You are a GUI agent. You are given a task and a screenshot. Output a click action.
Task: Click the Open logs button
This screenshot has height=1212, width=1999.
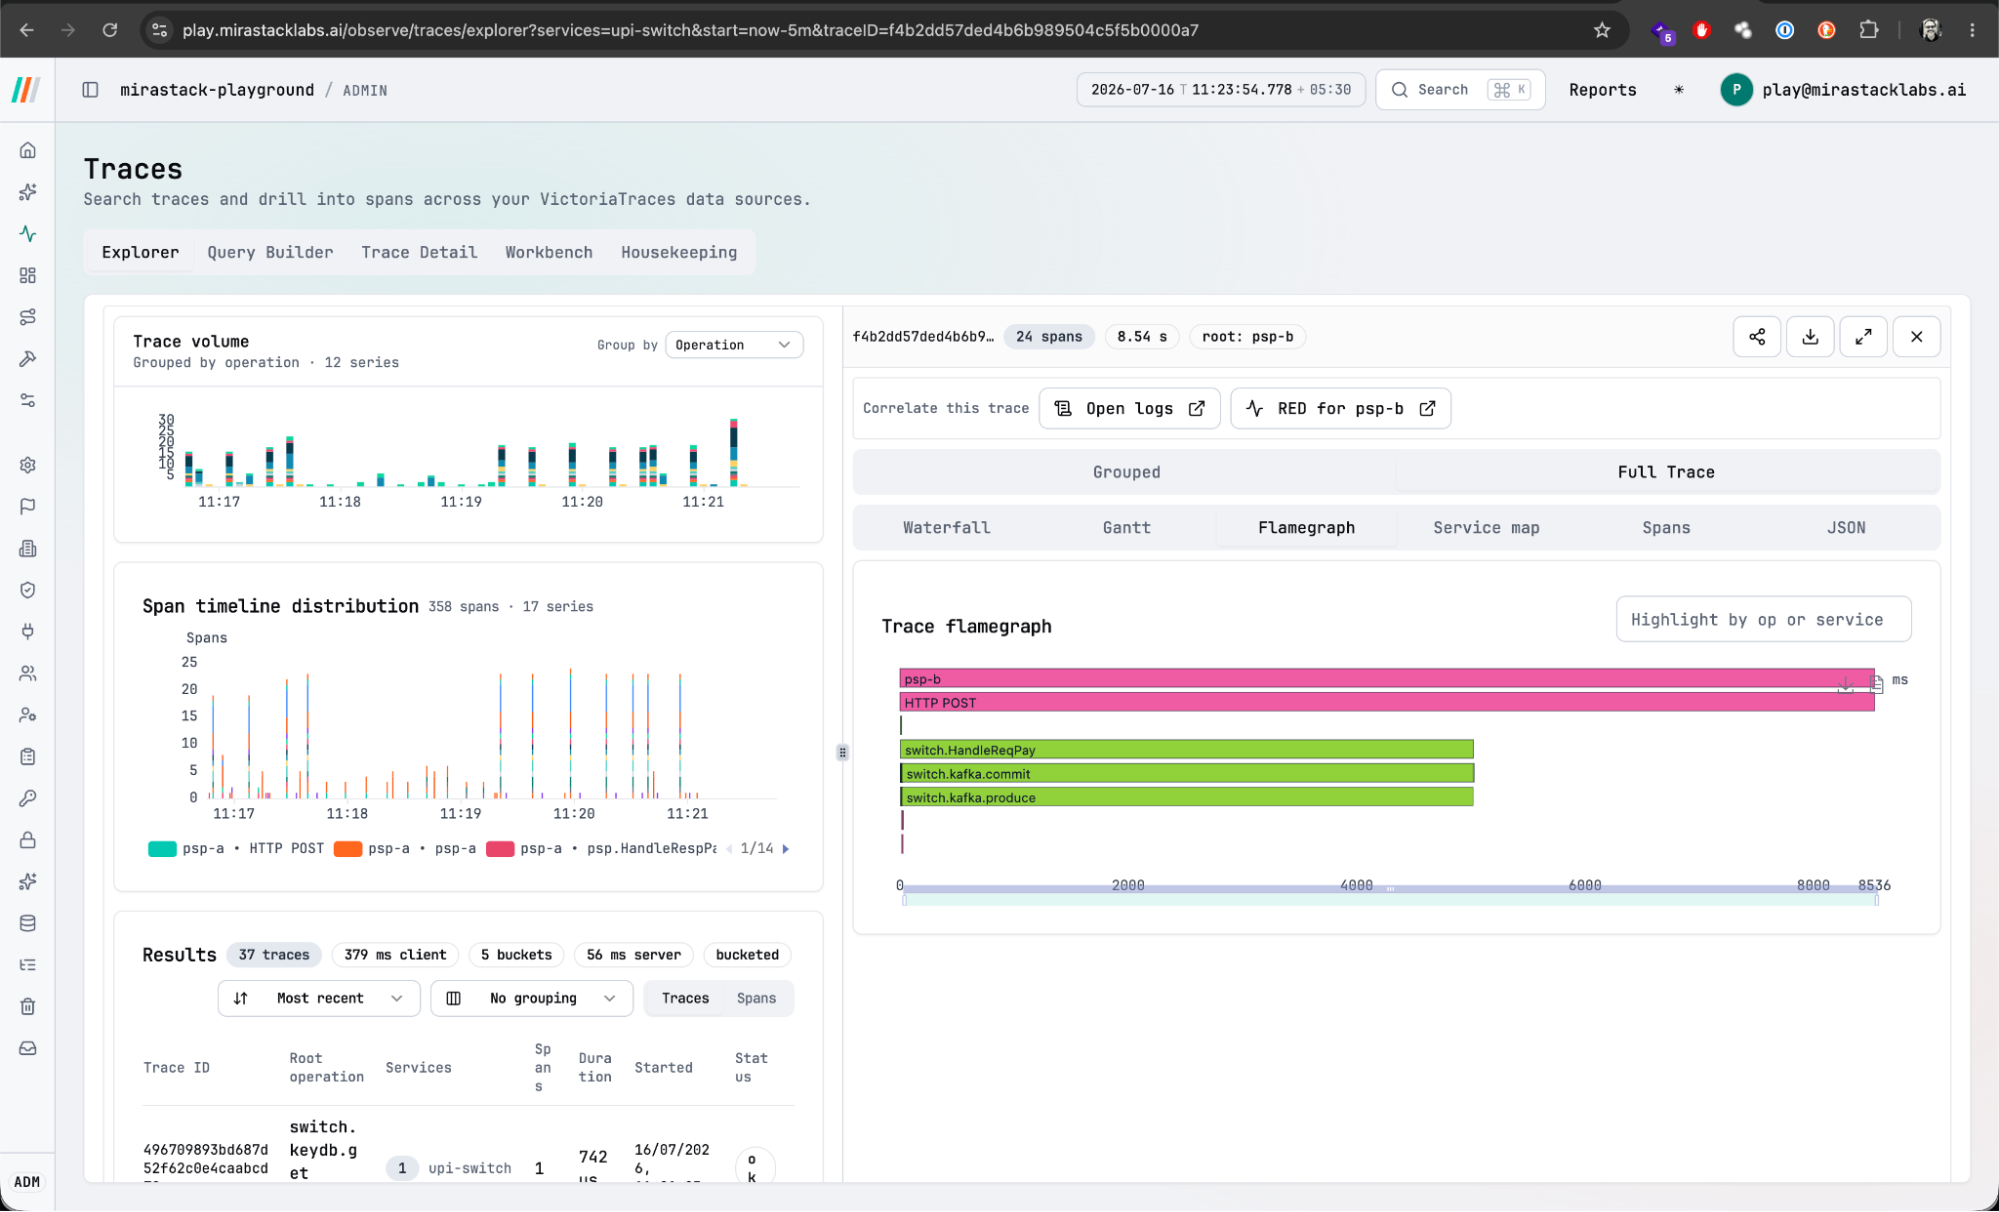click(1129, 409)
